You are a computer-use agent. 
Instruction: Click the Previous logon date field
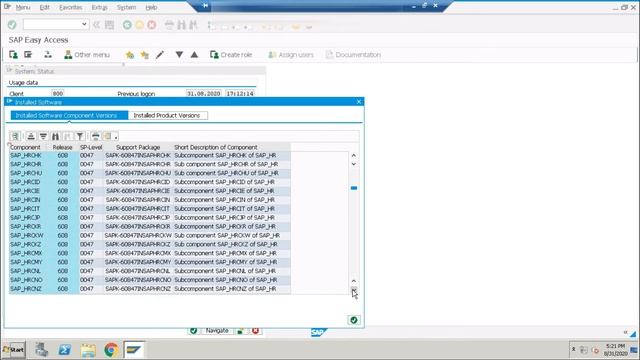pyautogui.click(x=204, y=93)
